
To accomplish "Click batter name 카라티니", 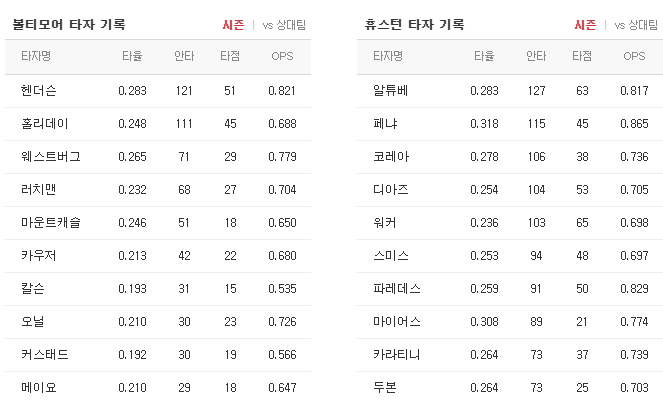I will [397, 355].
